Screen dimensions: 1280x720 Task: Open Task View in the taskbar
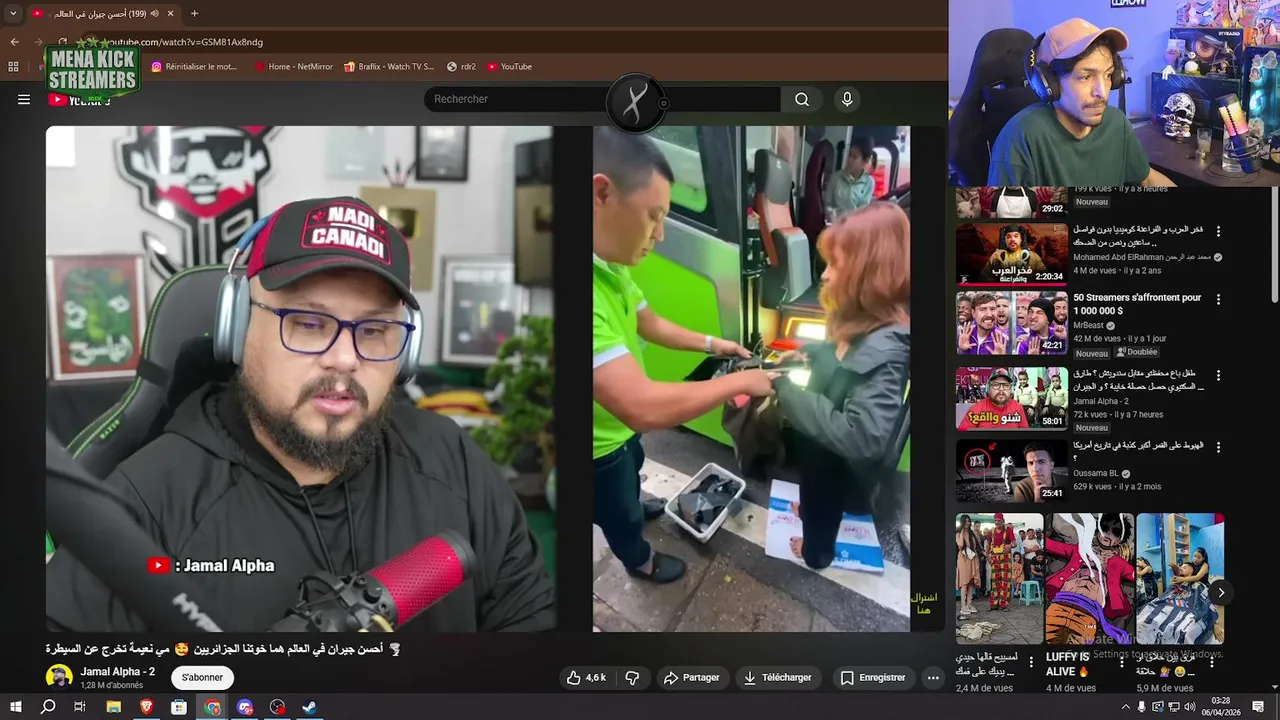click(x=80, y=707)
